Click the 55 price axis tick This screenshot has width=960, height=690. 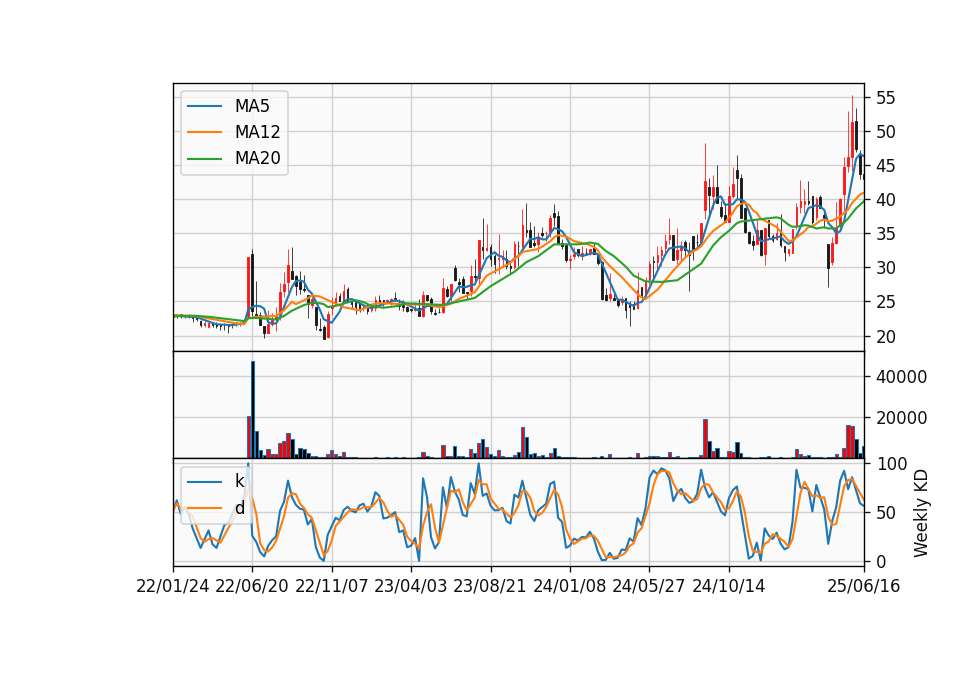tap(885, 98)
